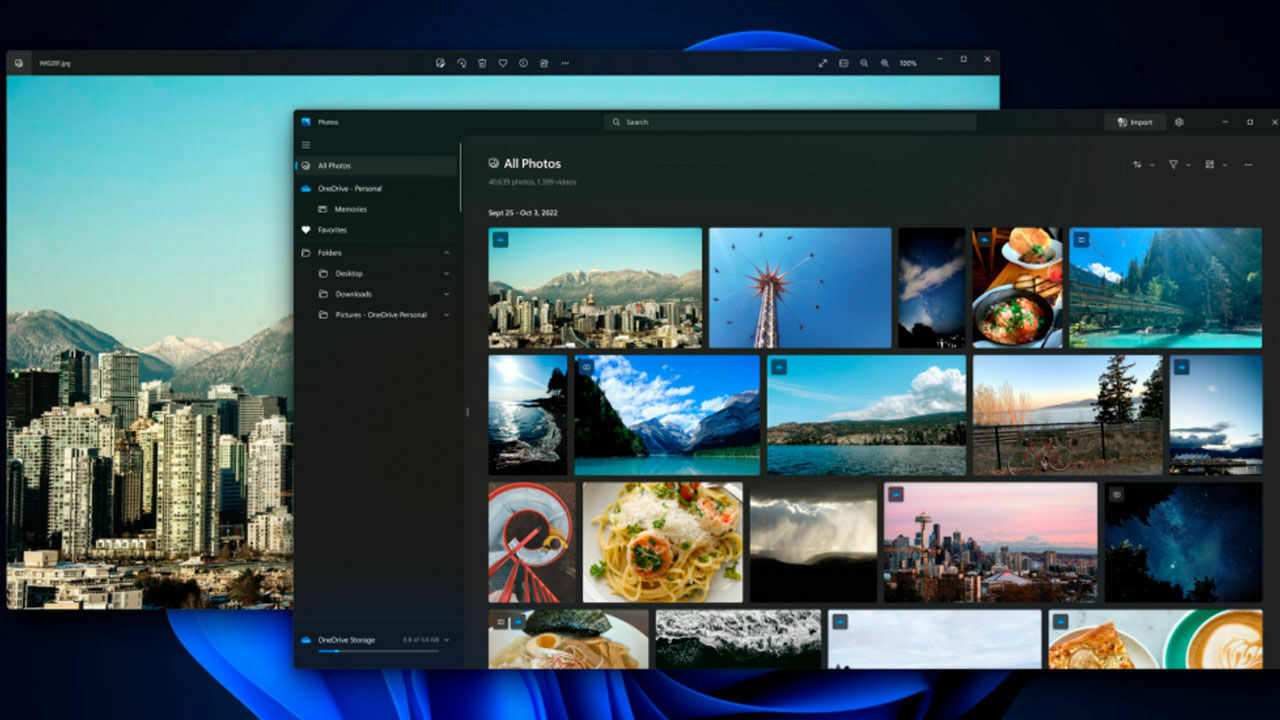The height and width of the screenshot is (720, 1280).
Task: Expand the Downloads folder chevron
Action: [447, 294]
